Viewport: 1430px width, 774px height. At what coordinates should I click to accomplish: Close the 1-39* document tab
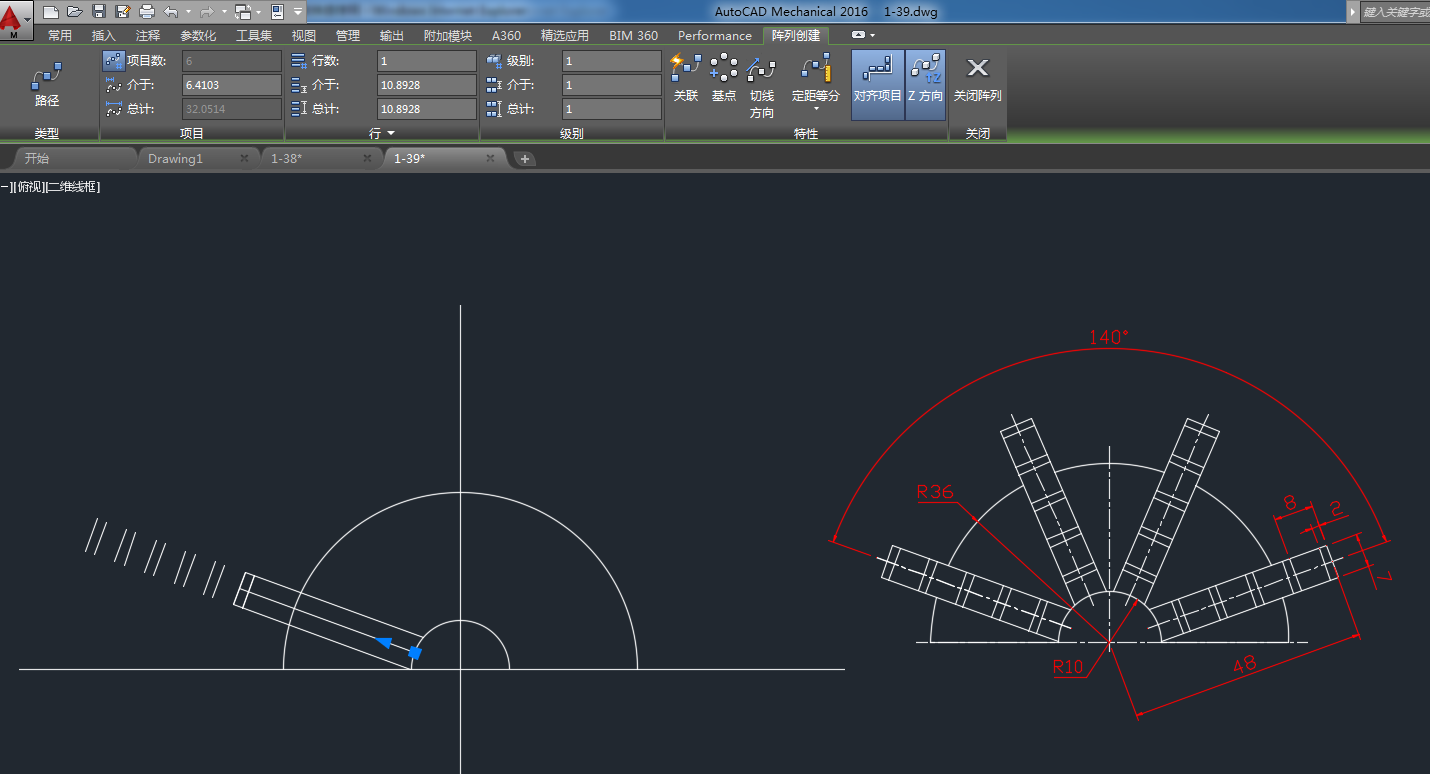click(x=490, y=158)
